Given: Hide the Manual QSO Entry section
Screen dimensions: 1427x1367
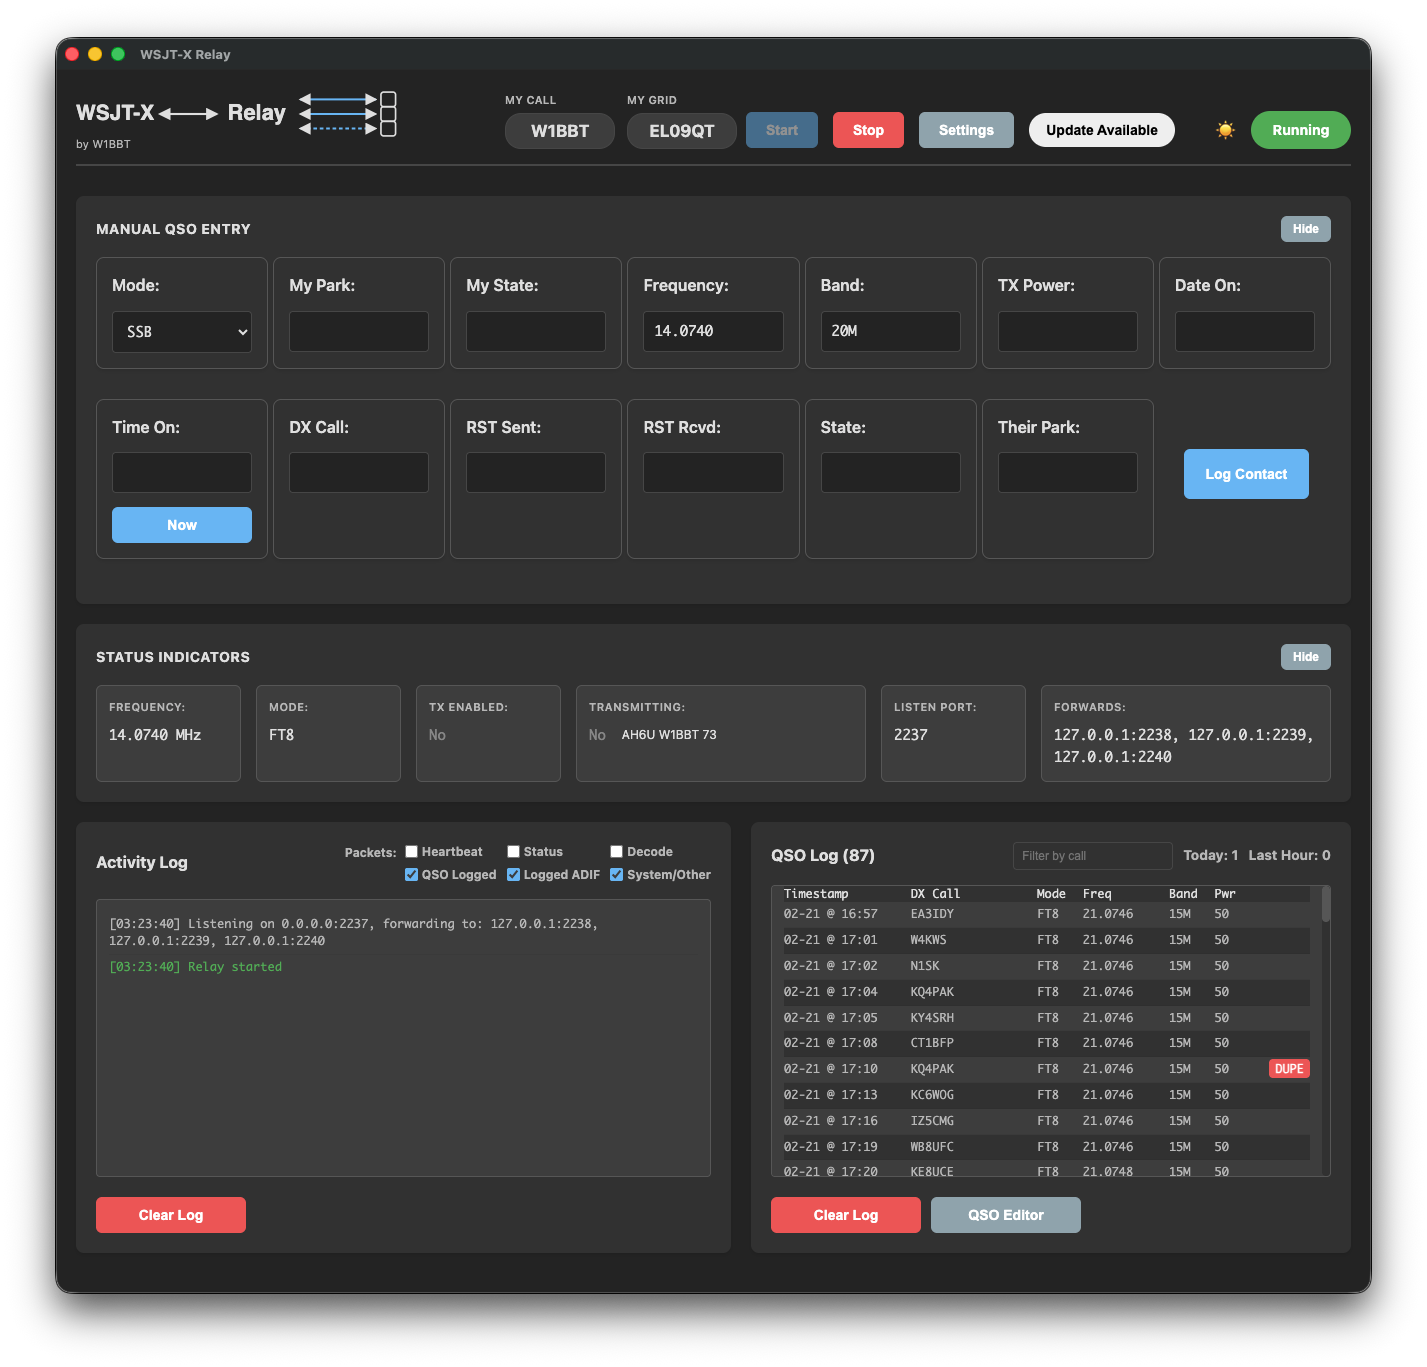Looking at the screenshot, I should click(1305, 228).
